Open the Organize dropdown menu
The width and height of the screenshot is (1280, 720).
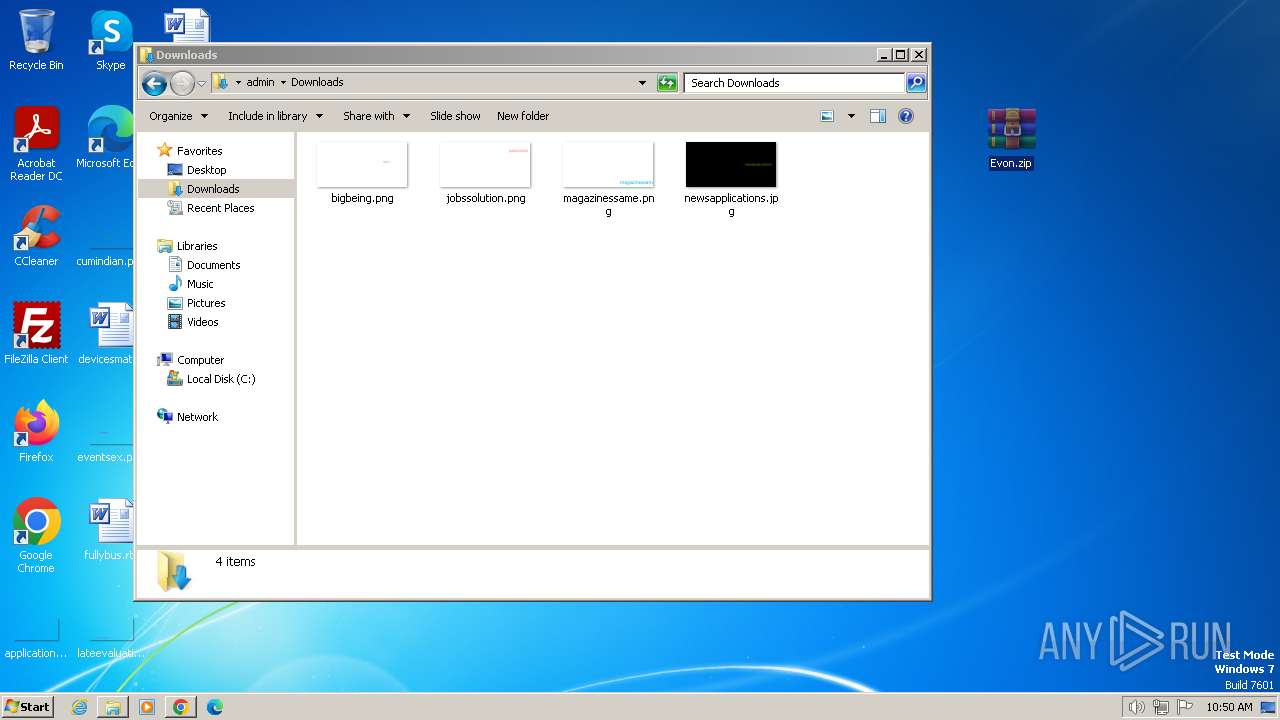point(178,116)
